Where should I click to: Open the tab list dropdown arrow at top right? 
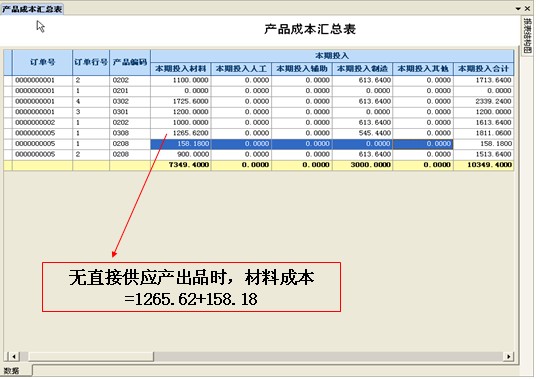point(518,9)
